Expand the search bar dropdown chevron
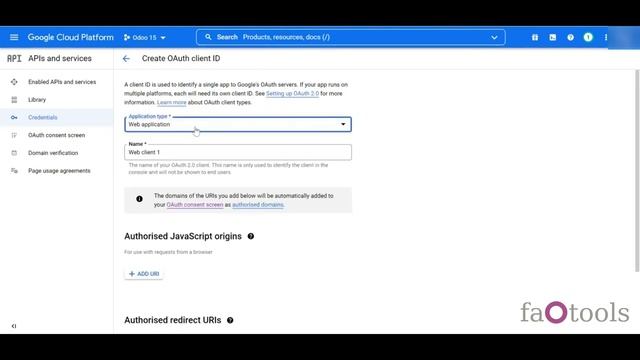Screen dimensions: 640x360 [494, 38]
